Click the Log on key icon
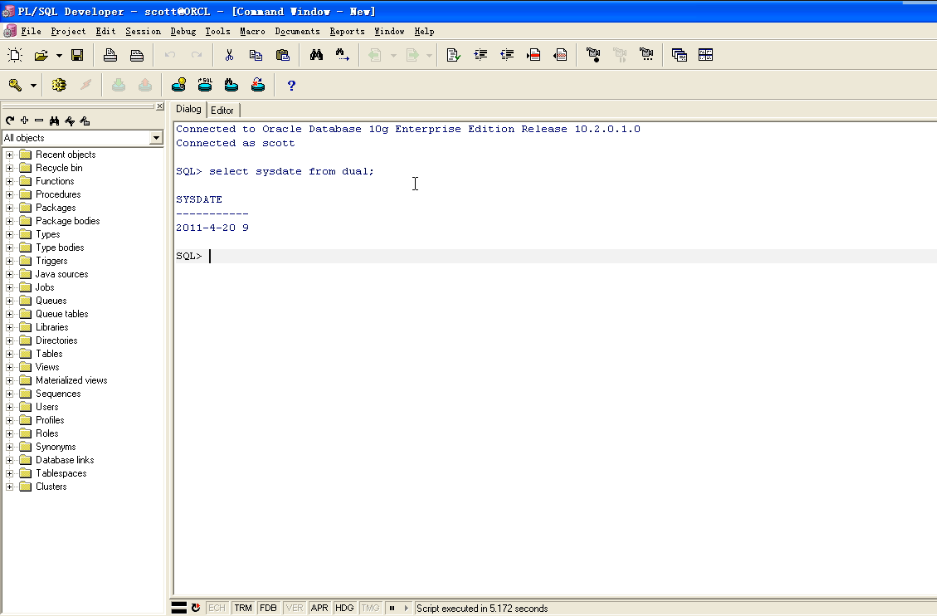The height and width of the screenshot is (616, 937). coord(15,85)
